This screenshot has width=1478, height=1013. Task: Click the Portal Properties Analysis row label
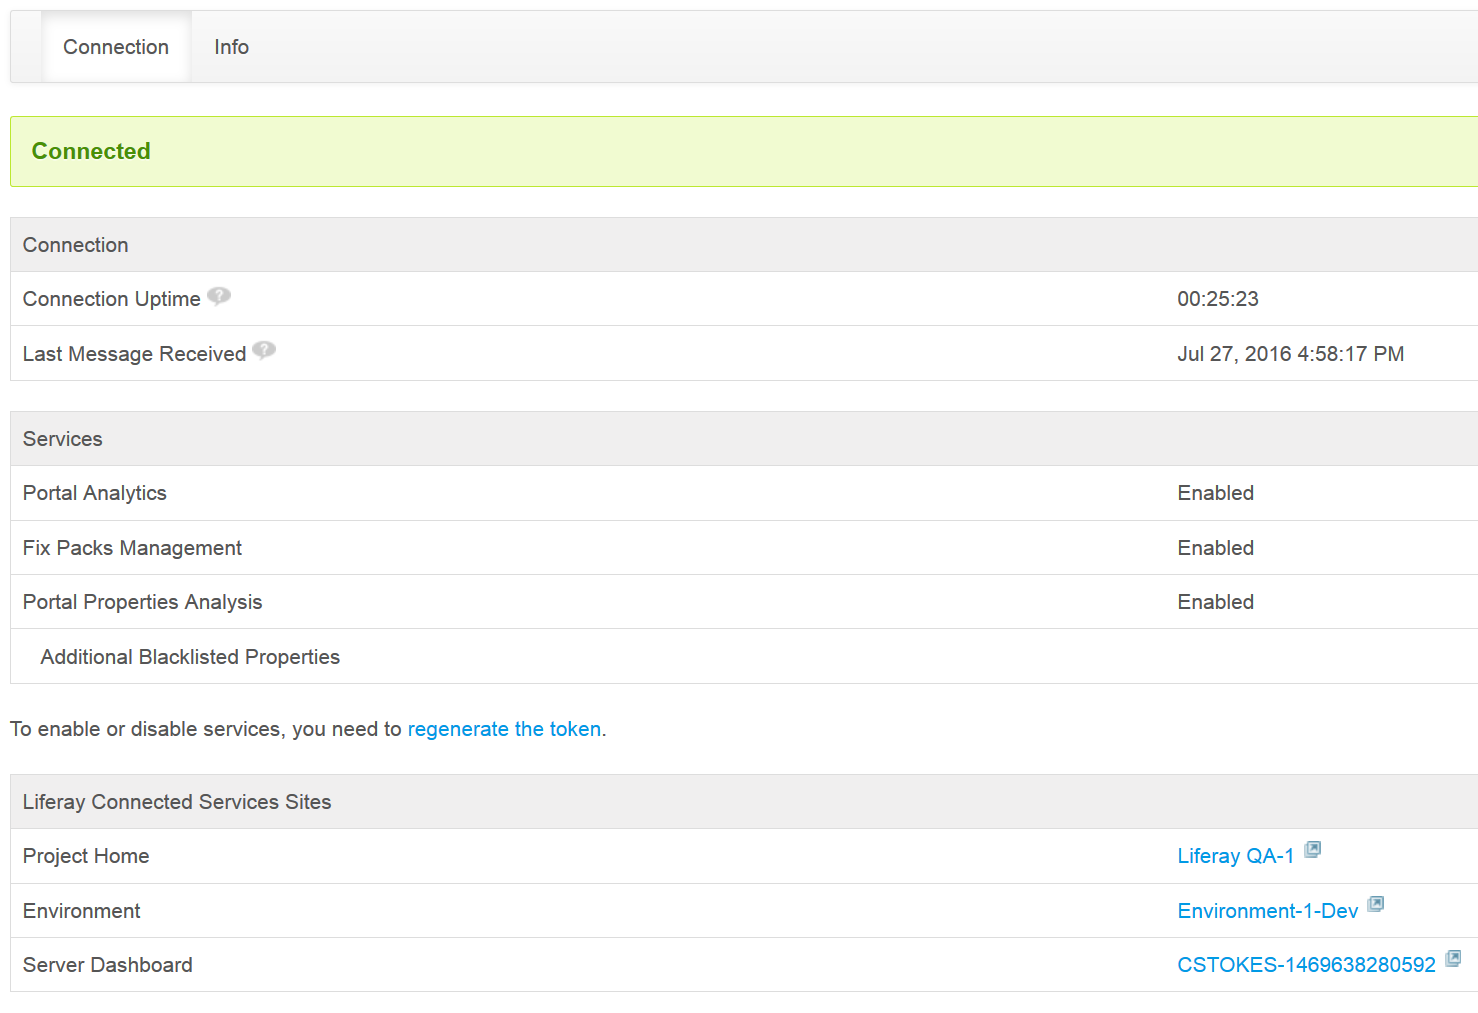coord(142,602)
